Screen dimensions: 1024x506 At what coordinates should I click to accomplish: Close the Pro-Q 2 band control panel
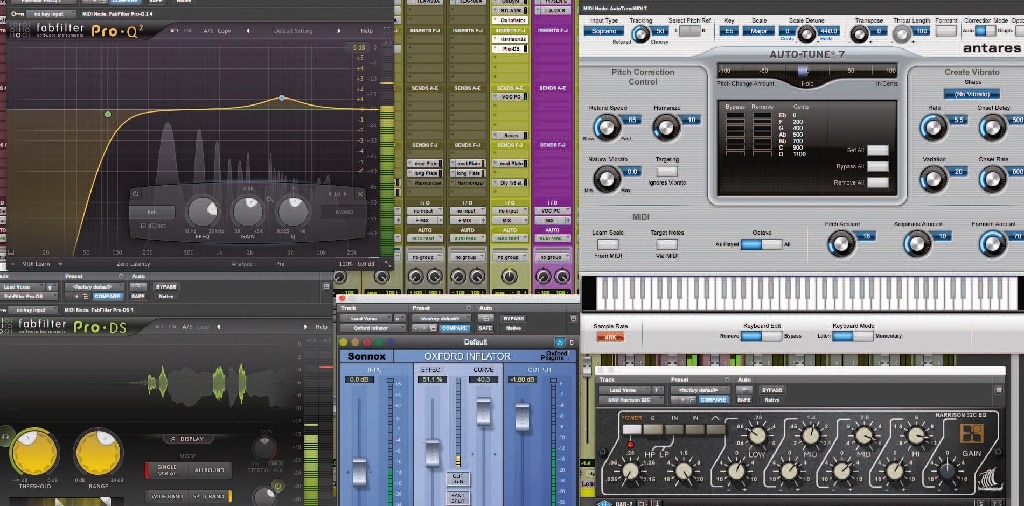pos(360,194)
